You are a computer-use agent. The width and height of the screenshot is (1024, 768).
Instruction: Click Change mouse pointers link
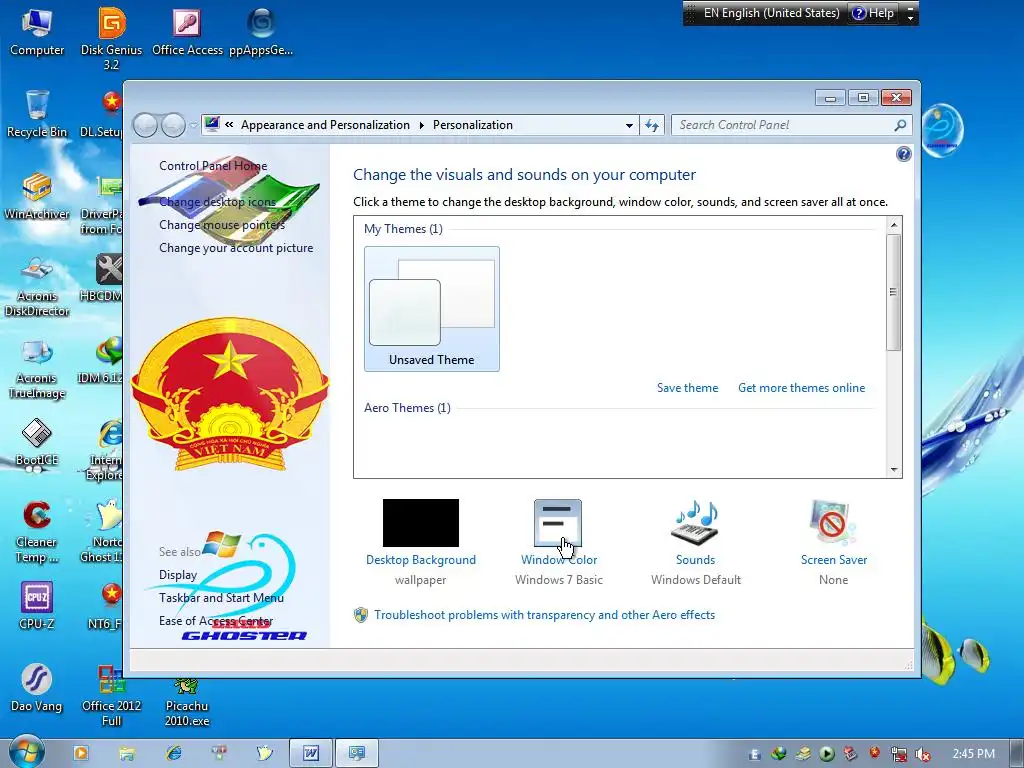(x=222, y=225)
